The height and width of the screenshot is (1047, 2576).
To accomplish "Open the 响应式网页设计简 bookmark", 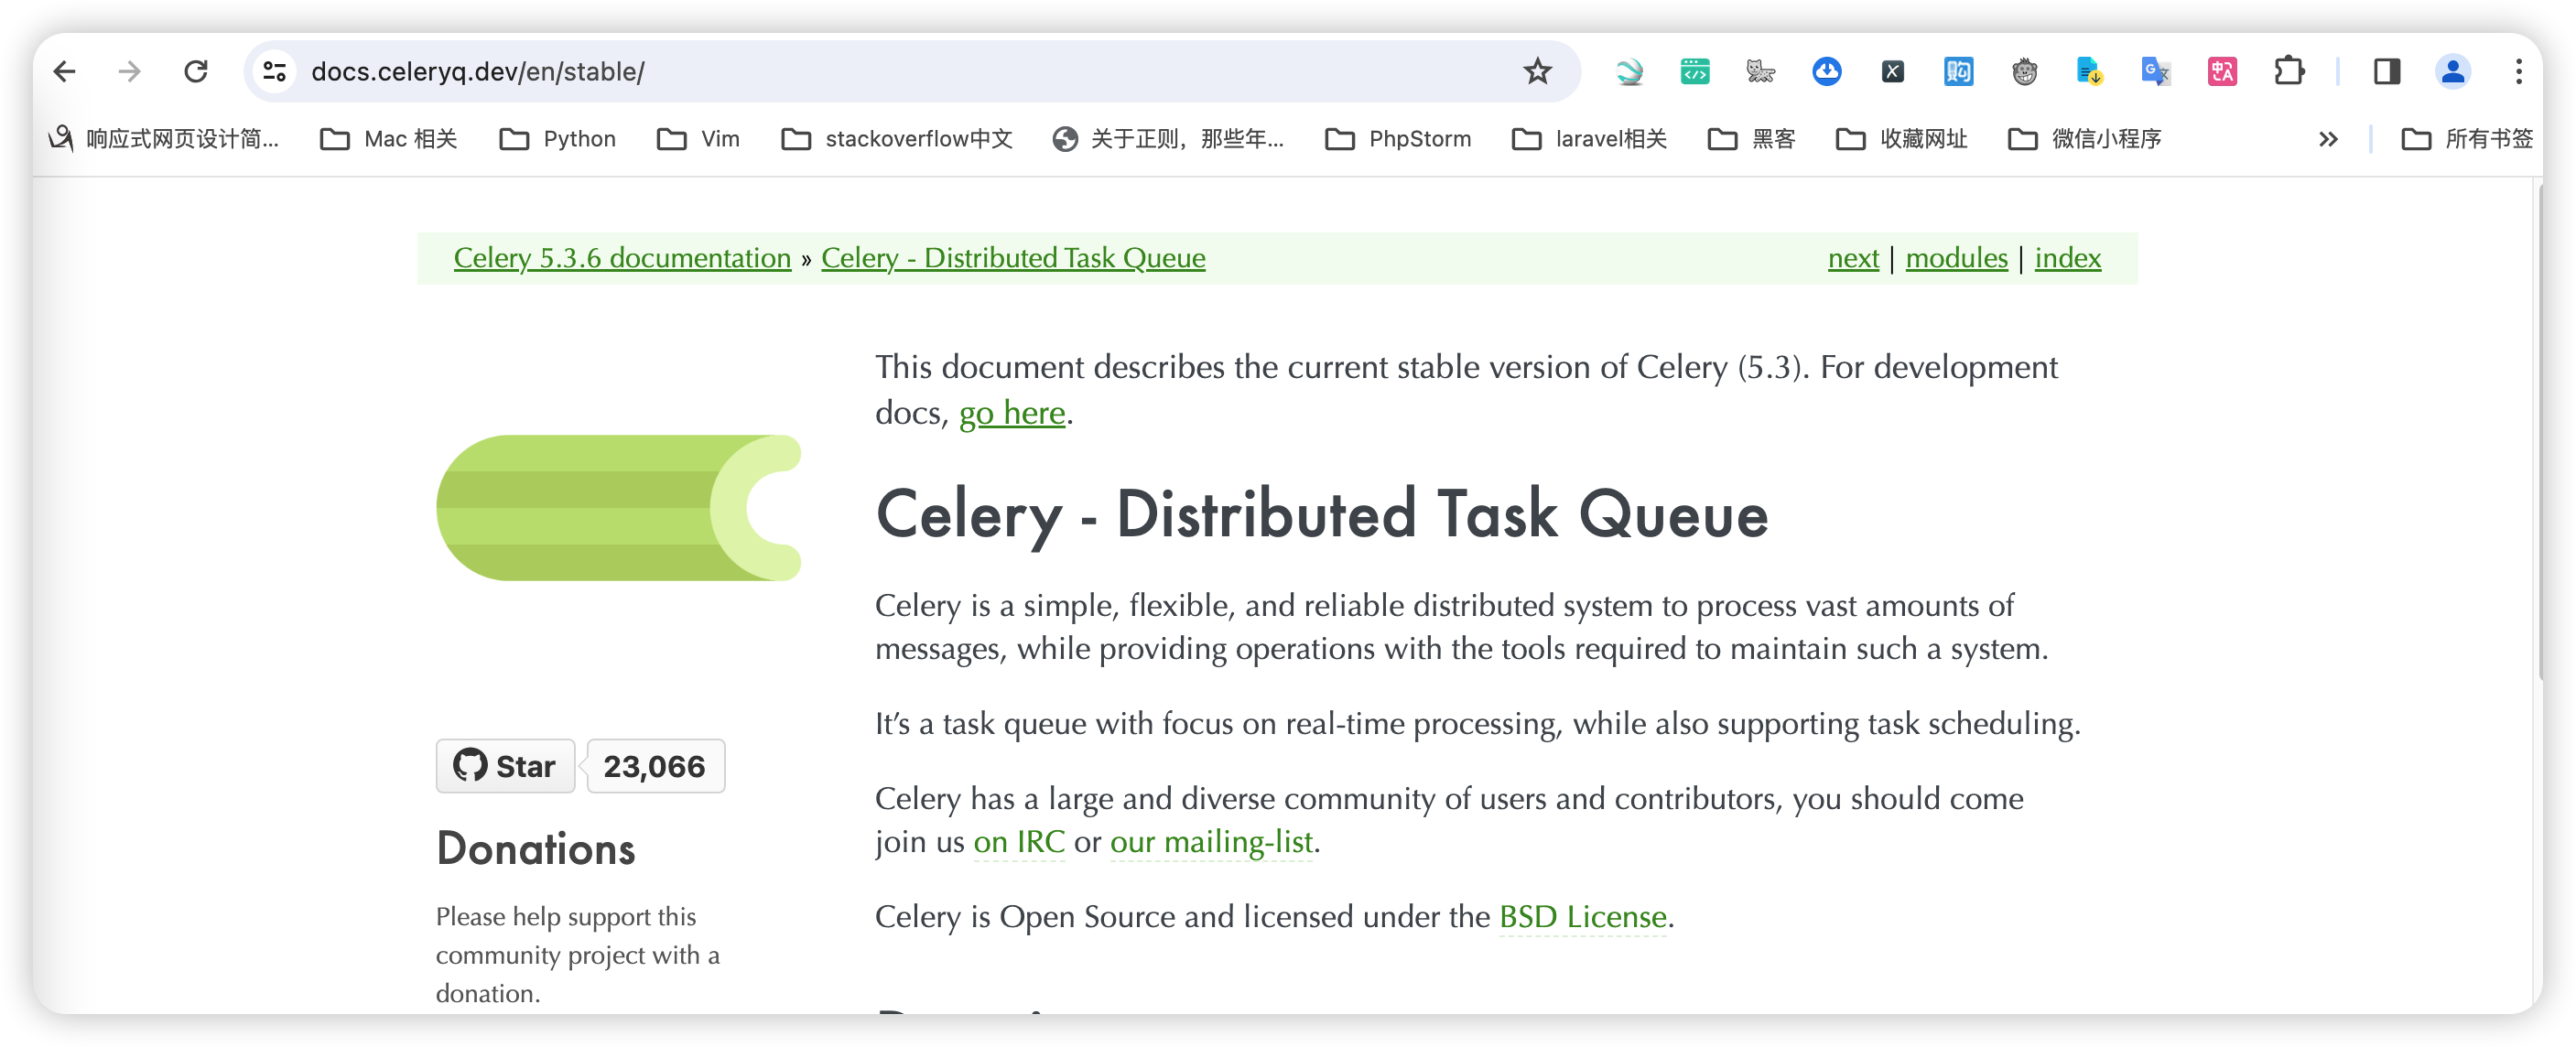I will point(163,139).
